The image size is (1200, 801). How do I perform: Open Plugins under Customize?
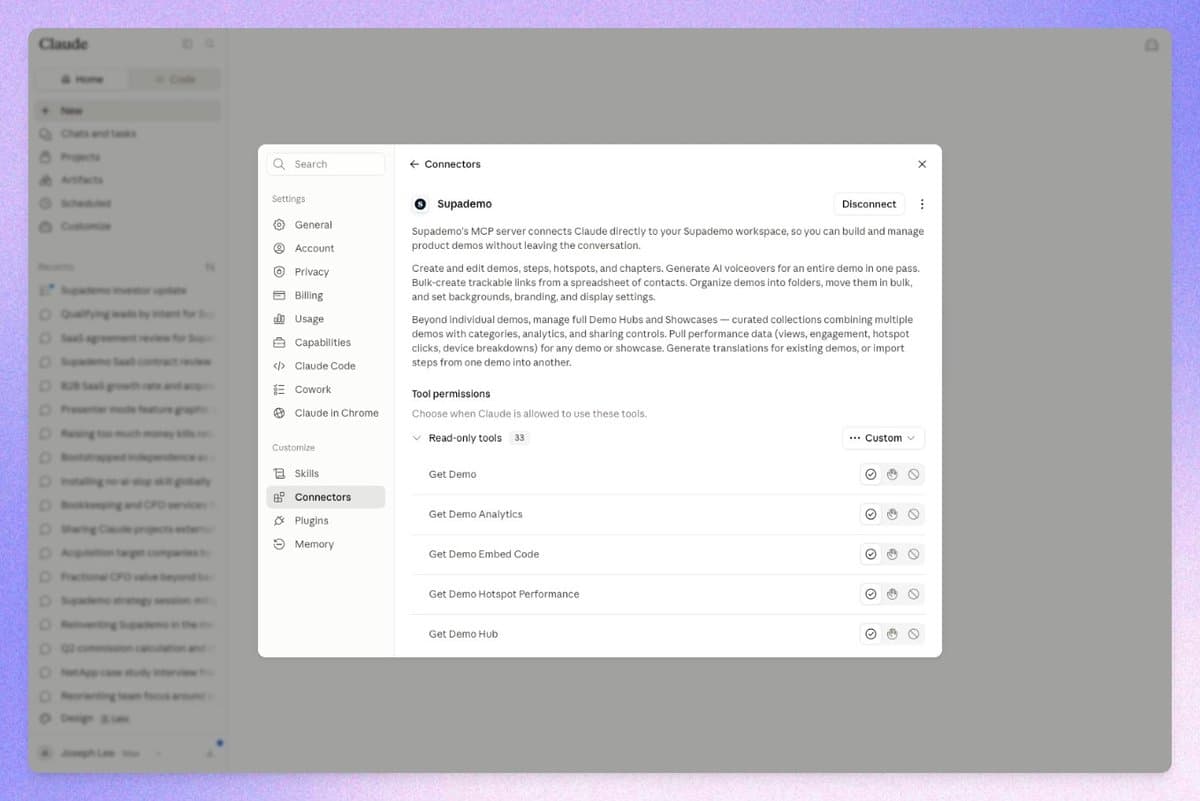pyautogui.click(x=326, y=521)
